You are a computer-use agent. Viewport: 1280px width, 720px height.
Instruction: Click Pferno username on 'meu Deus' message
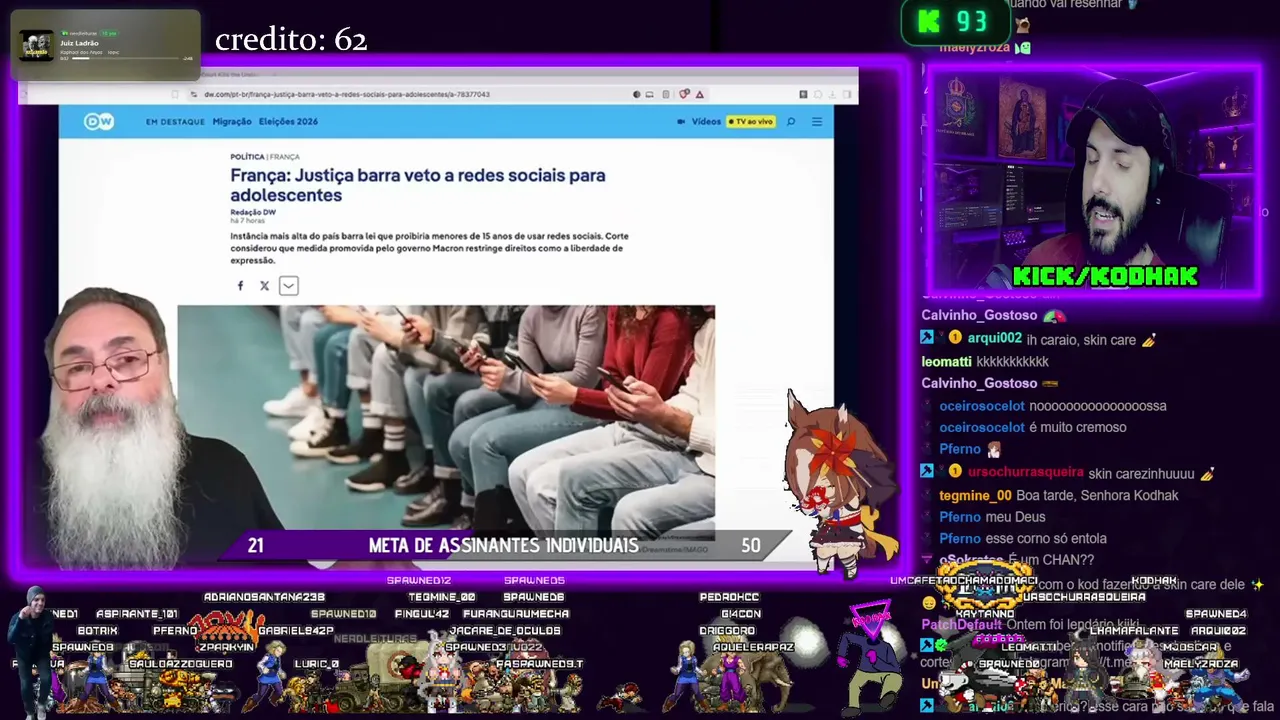tap(960, 517)
